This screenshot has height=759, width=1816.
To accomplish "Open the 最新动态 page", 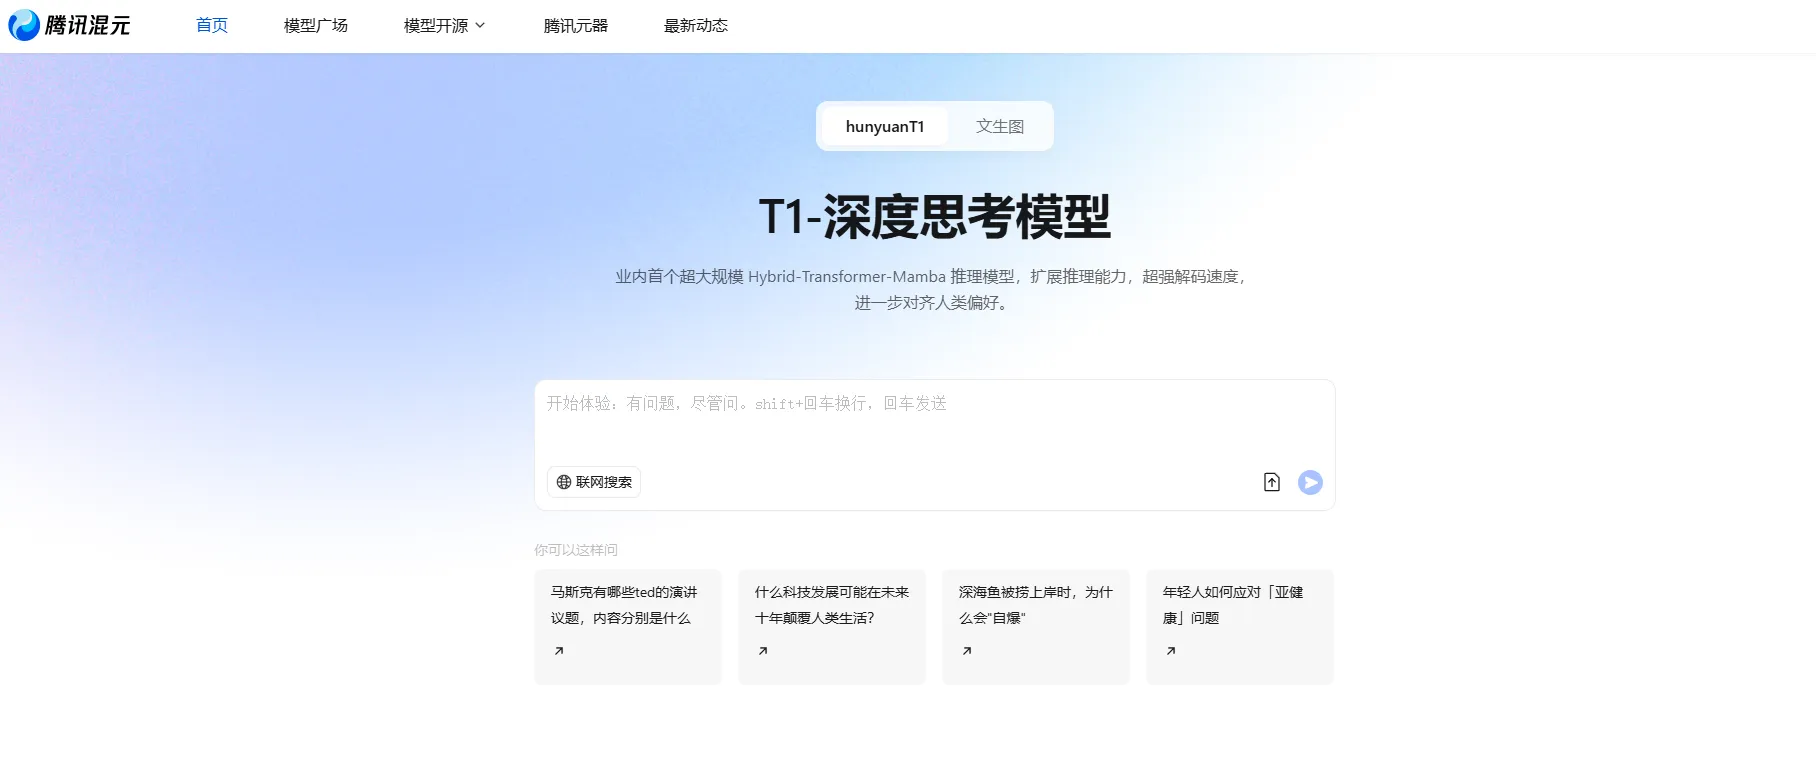I will 696,26.
